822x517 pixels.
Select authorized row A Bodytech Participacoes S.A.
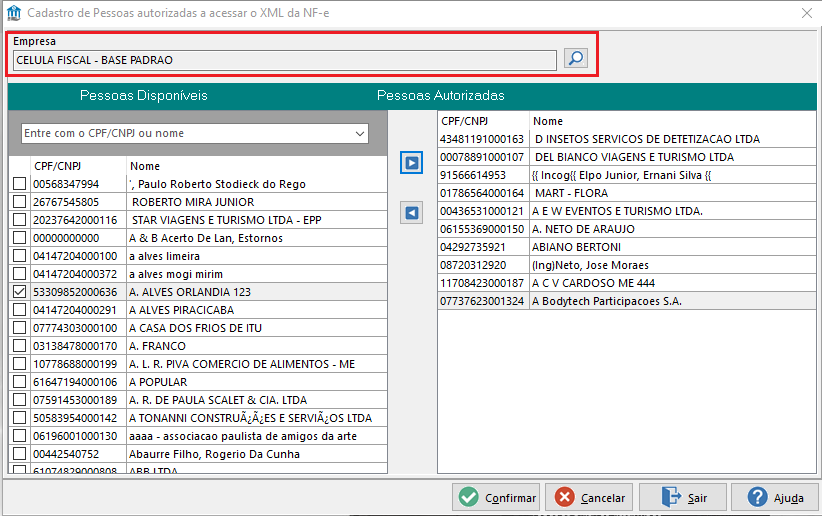click(x=627, y=301)
